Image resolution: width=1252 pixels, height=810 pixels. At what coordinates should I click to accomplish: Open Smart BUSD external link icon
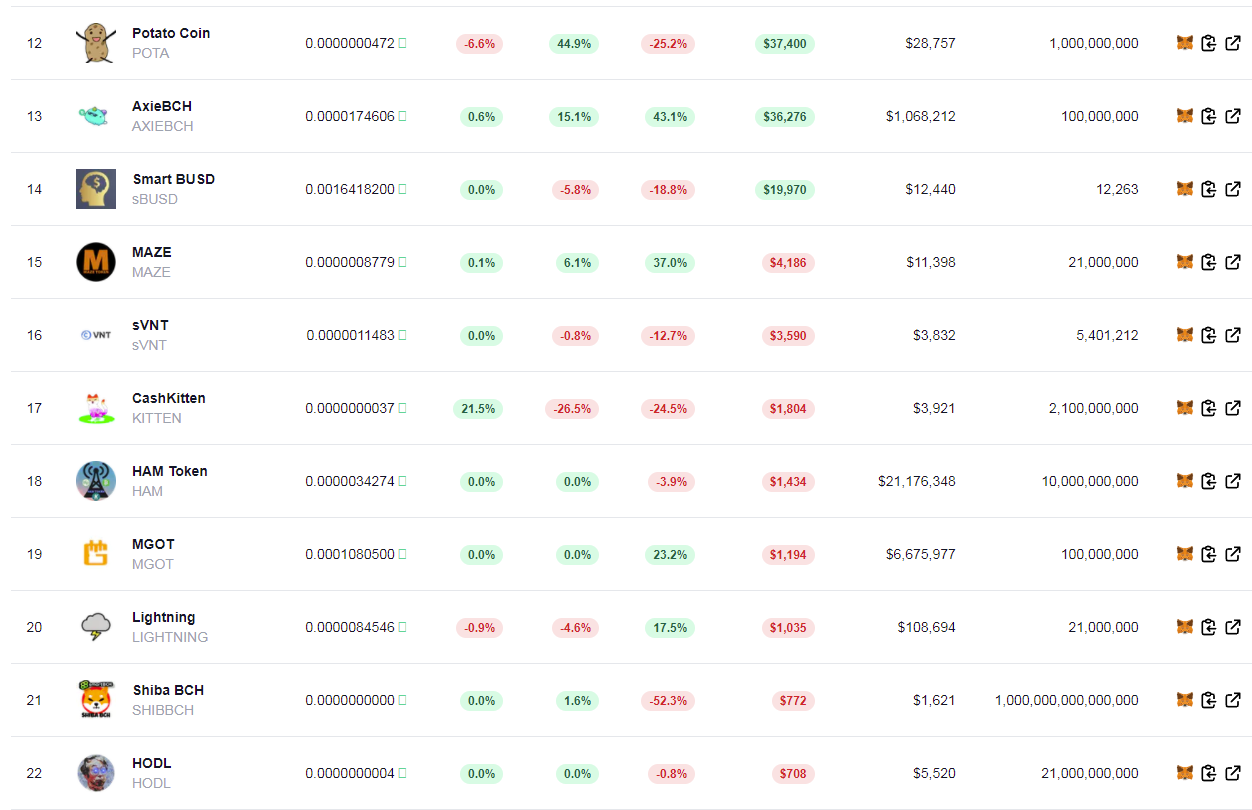(1233, 189)
